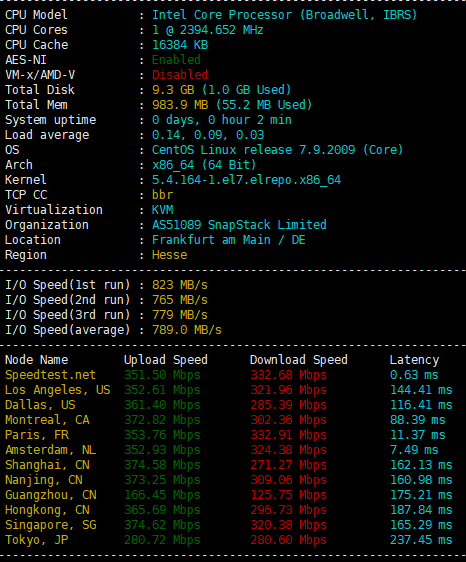Click the 'Nanjing, CN' node name

(x=43, y=480)
